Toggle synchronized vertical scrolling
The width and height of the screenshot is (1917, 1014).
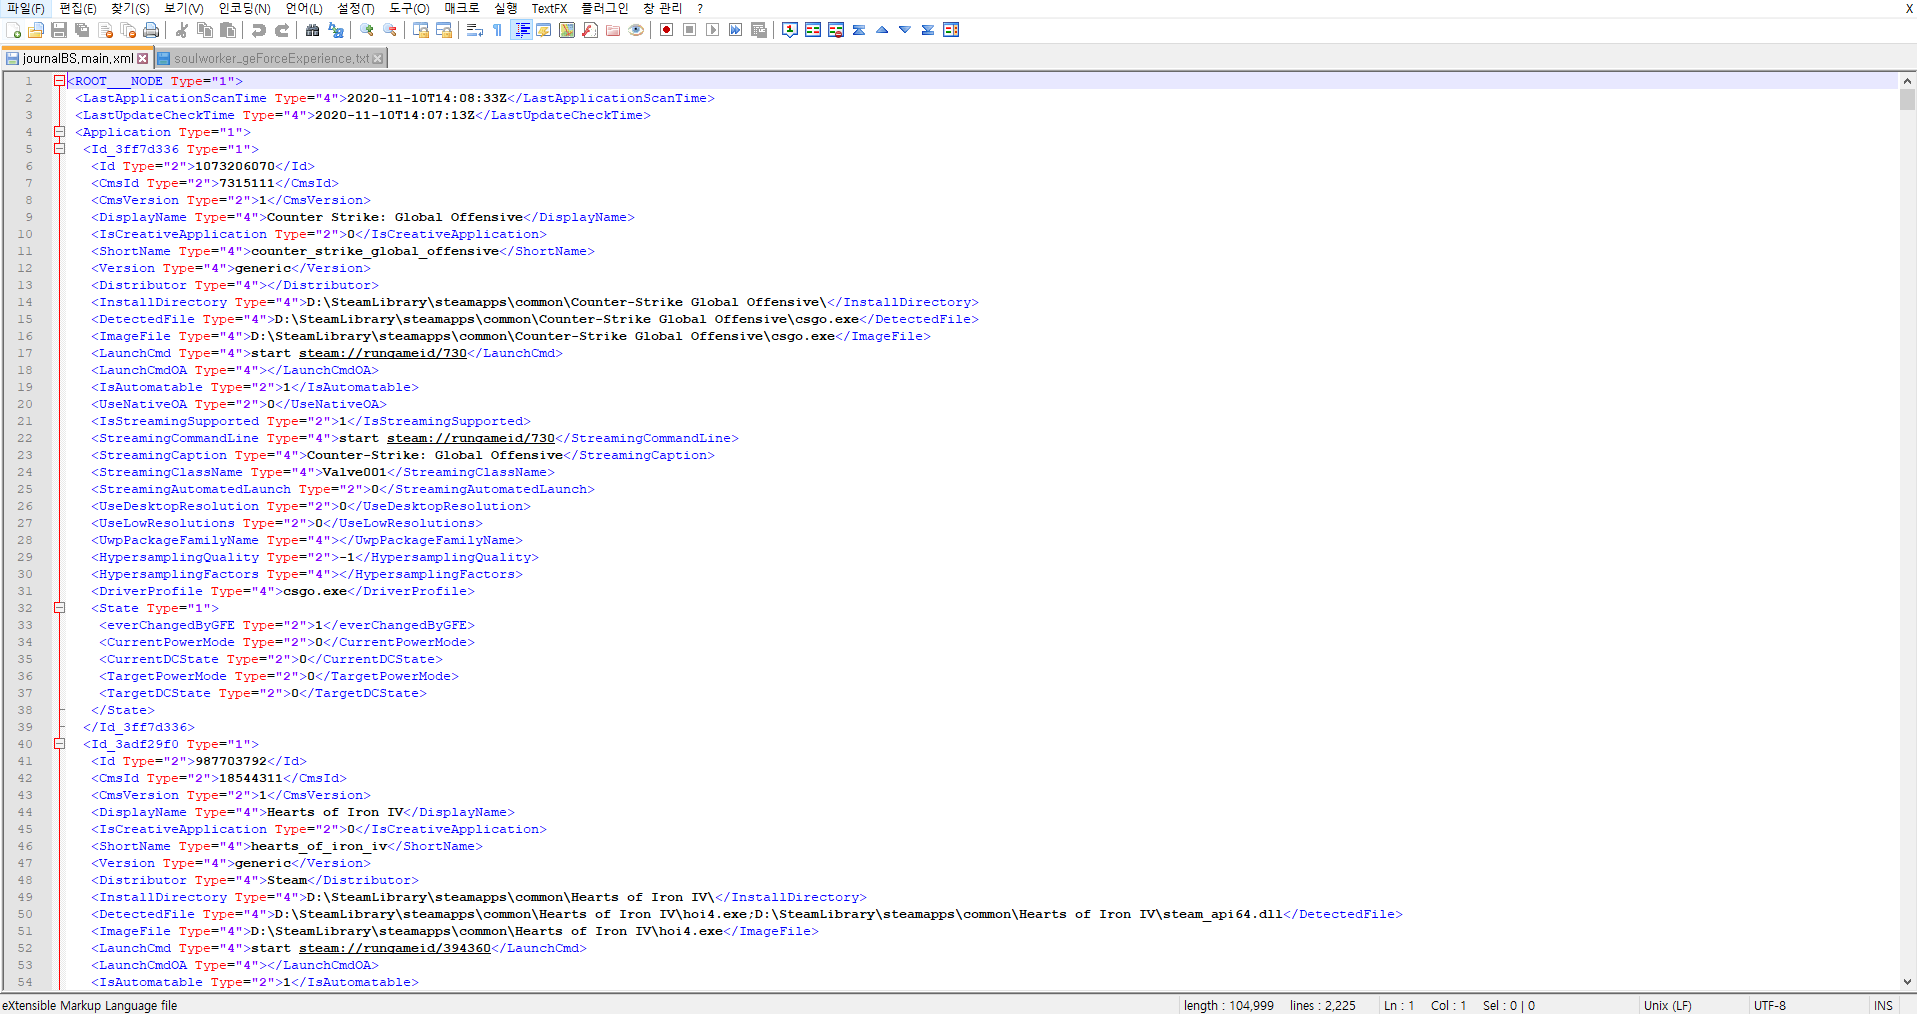pos(421,30)
